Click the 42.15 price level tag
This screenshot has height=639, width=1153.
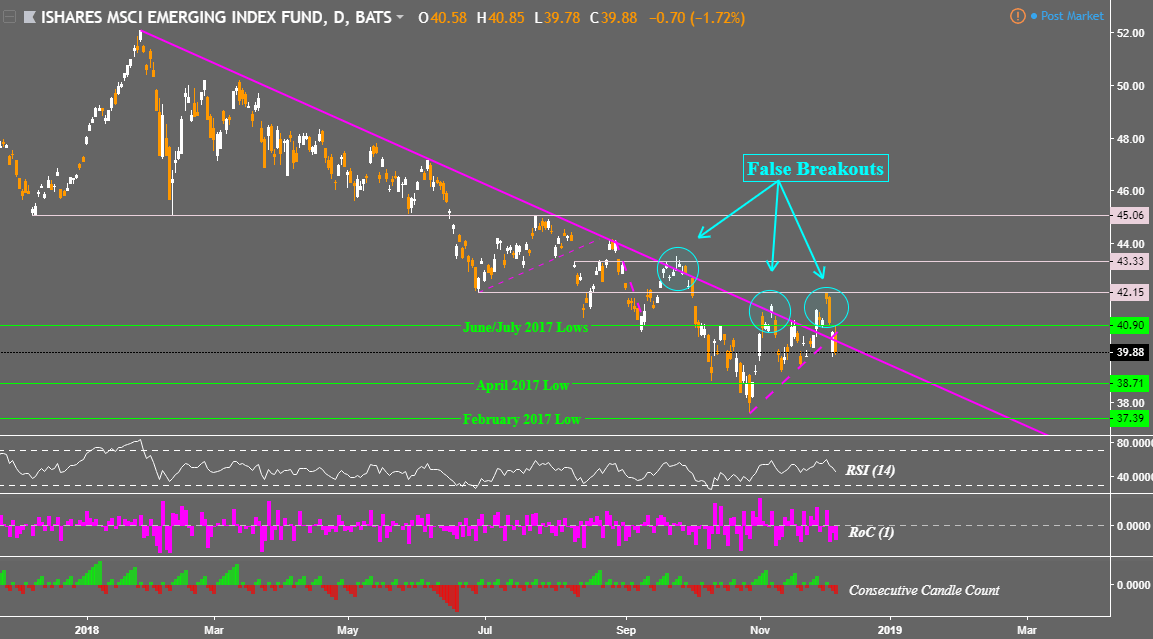pyautogui.click(x=1130, y=293)
